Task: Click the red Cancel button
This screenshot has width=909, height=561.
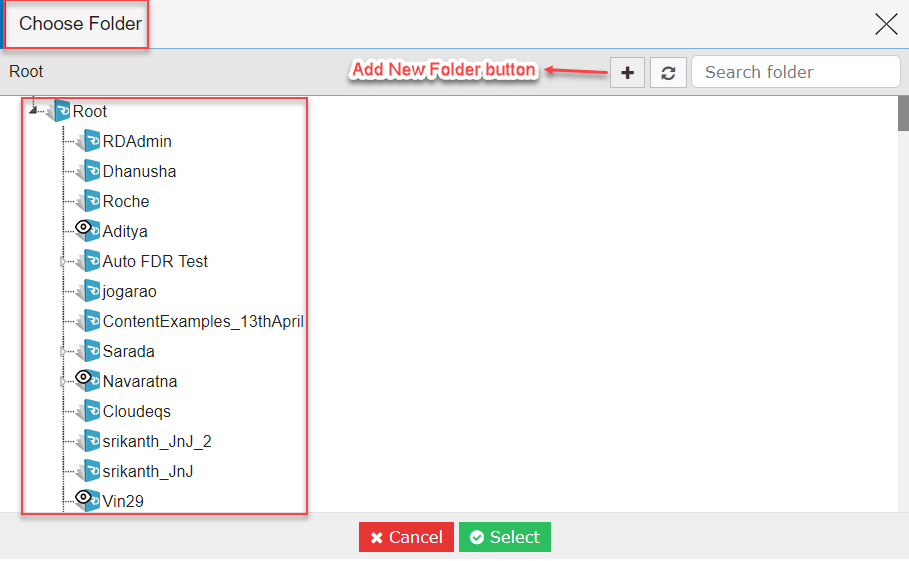Action: (406, 537)
